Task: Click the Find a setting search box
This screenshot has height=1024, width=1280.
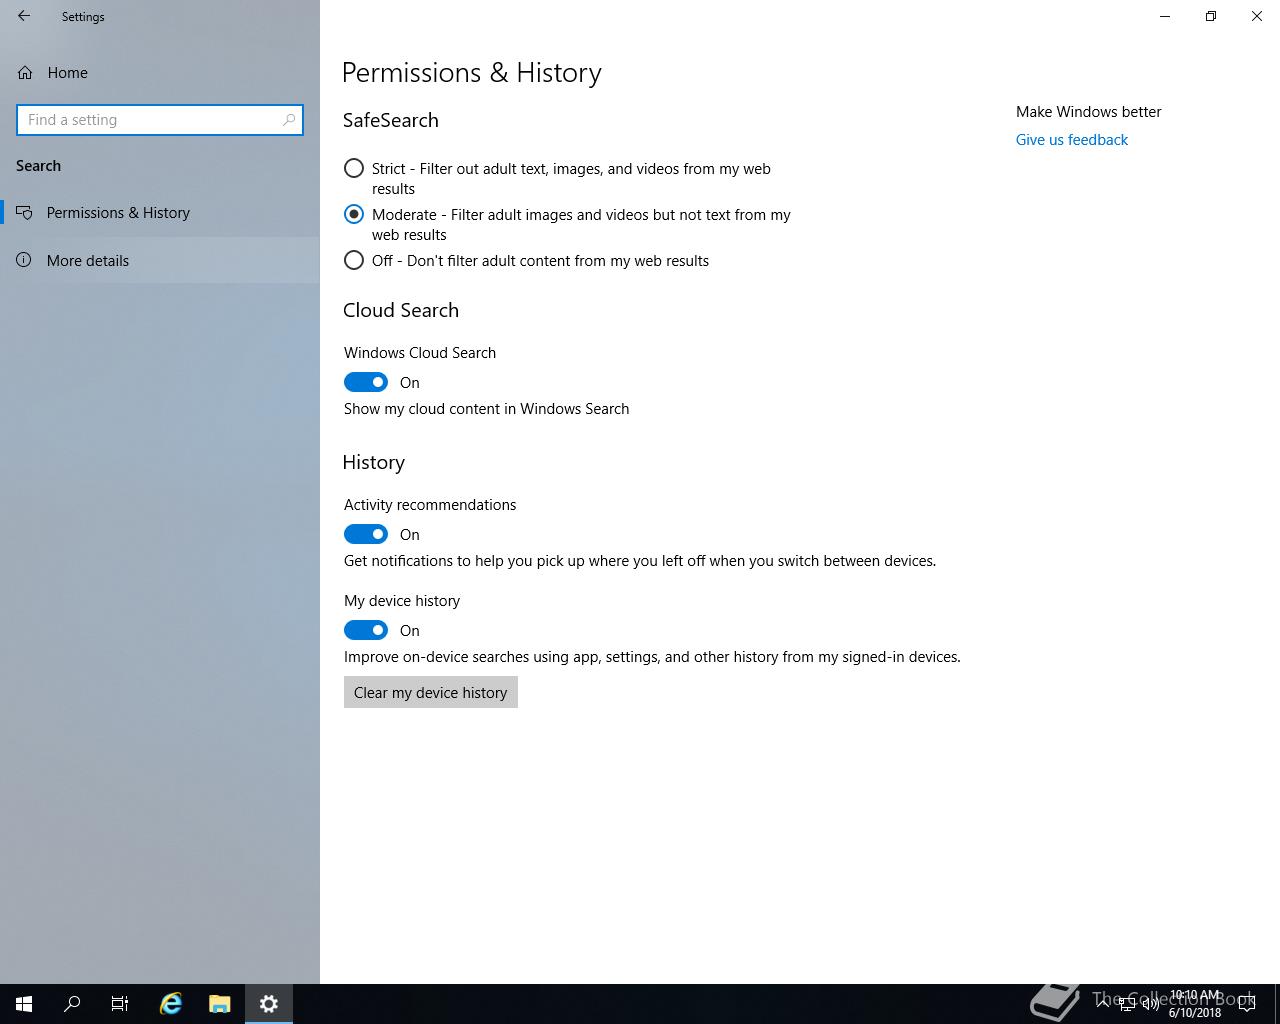Action: coord(160,120)
